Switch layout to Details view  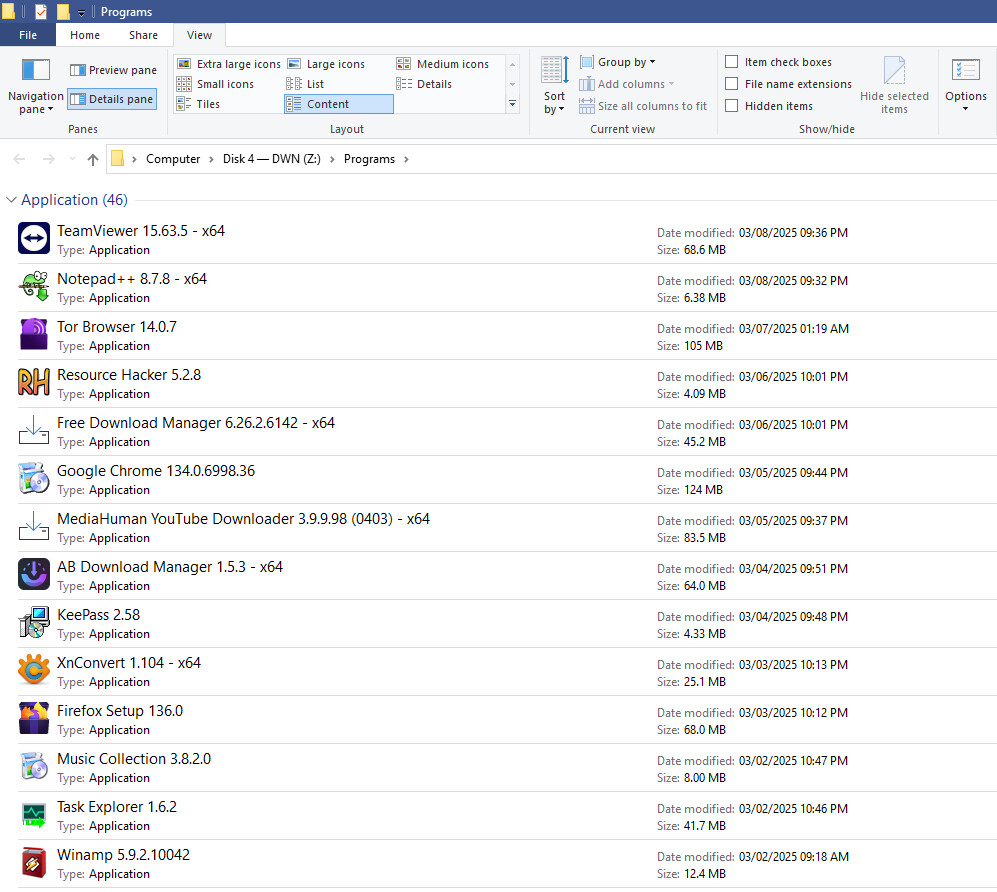point(424,84)
